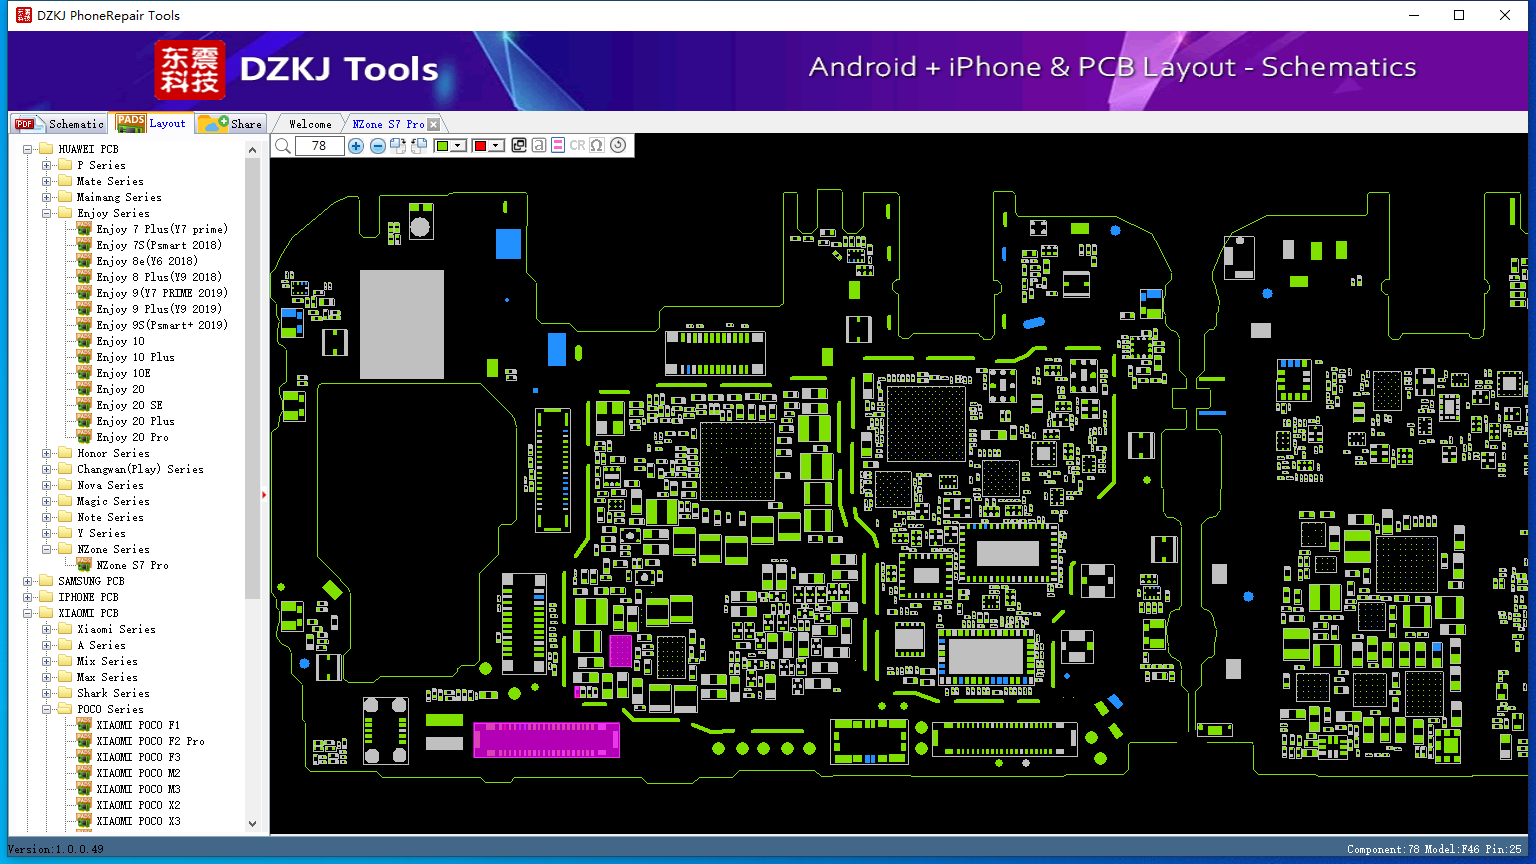Expand the P Series folder
This screenshot has width=1536, height=864.
point(47,165)
